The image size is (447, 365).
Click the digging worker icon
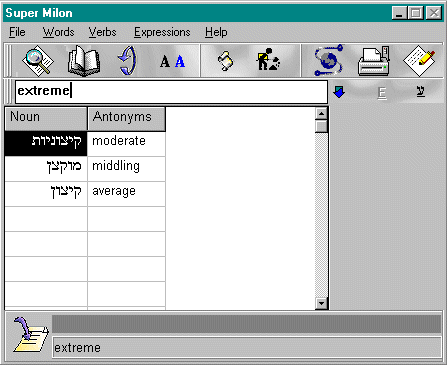click(x=268, y=60)
